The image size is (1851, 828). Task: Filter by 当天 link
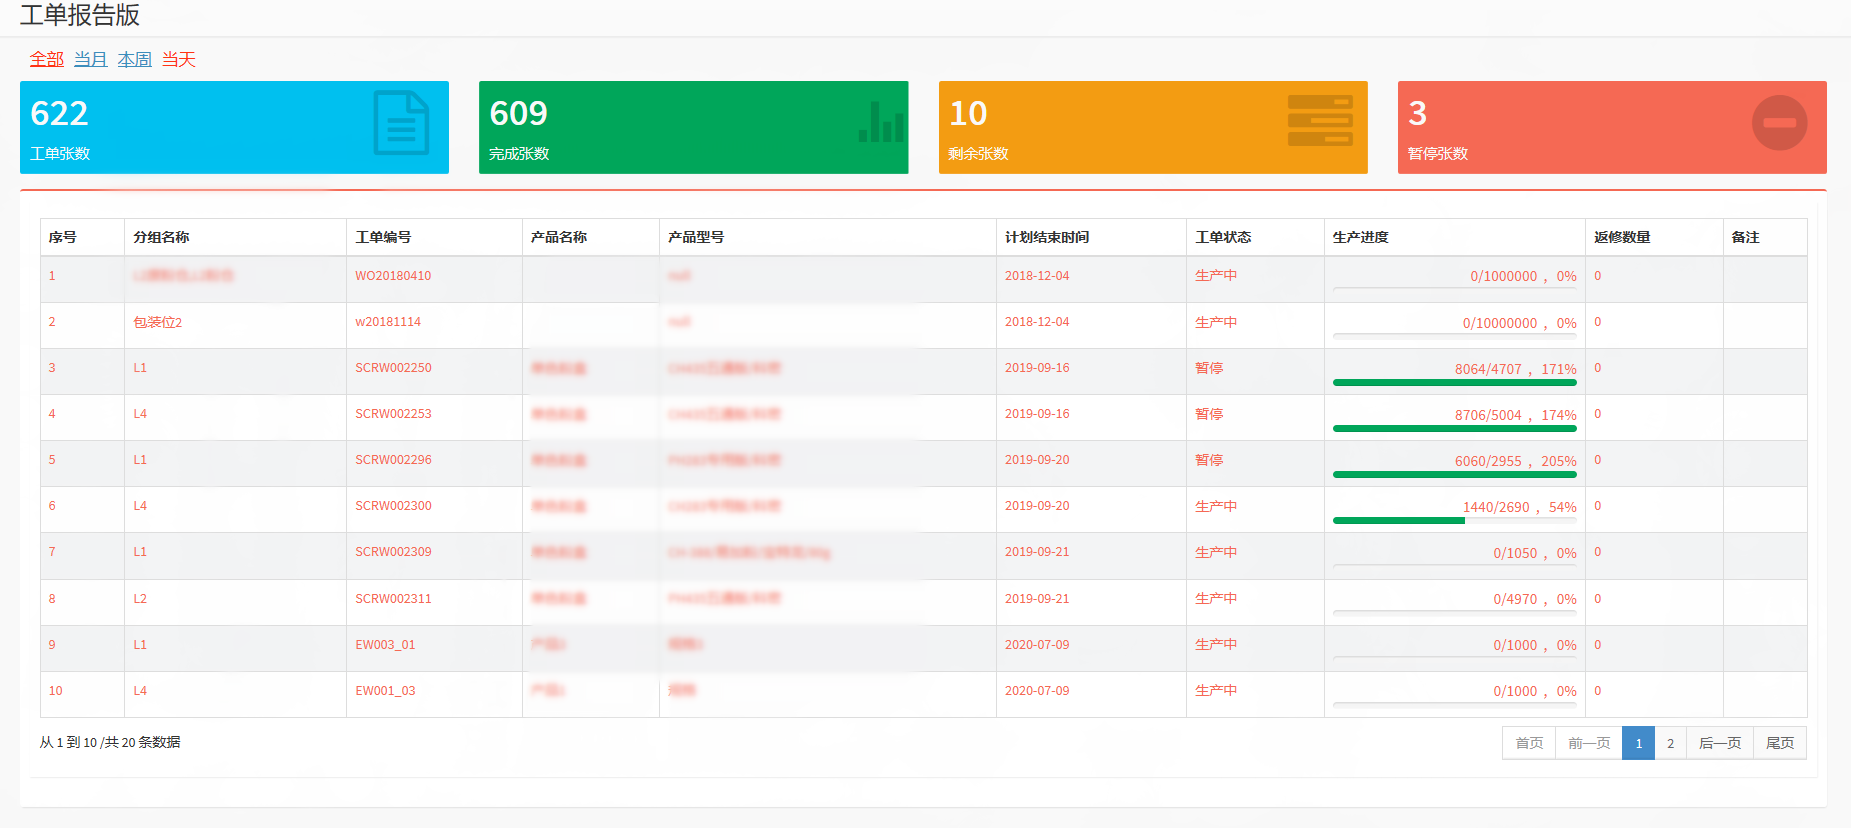(179, 60)
